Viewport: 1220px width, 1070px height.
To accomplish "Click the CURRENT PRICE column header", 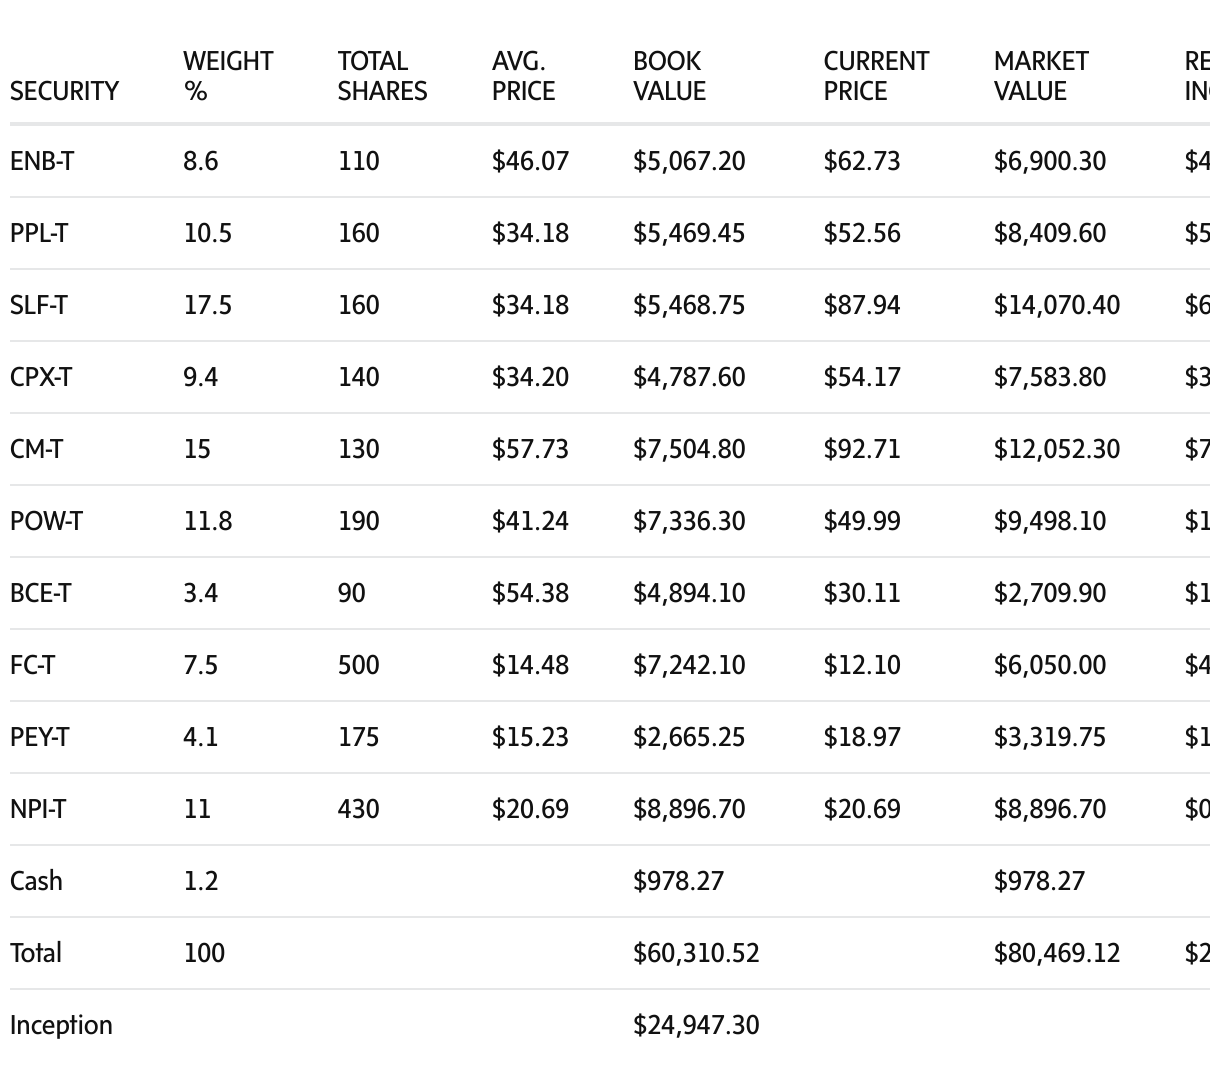I will 875,76.
